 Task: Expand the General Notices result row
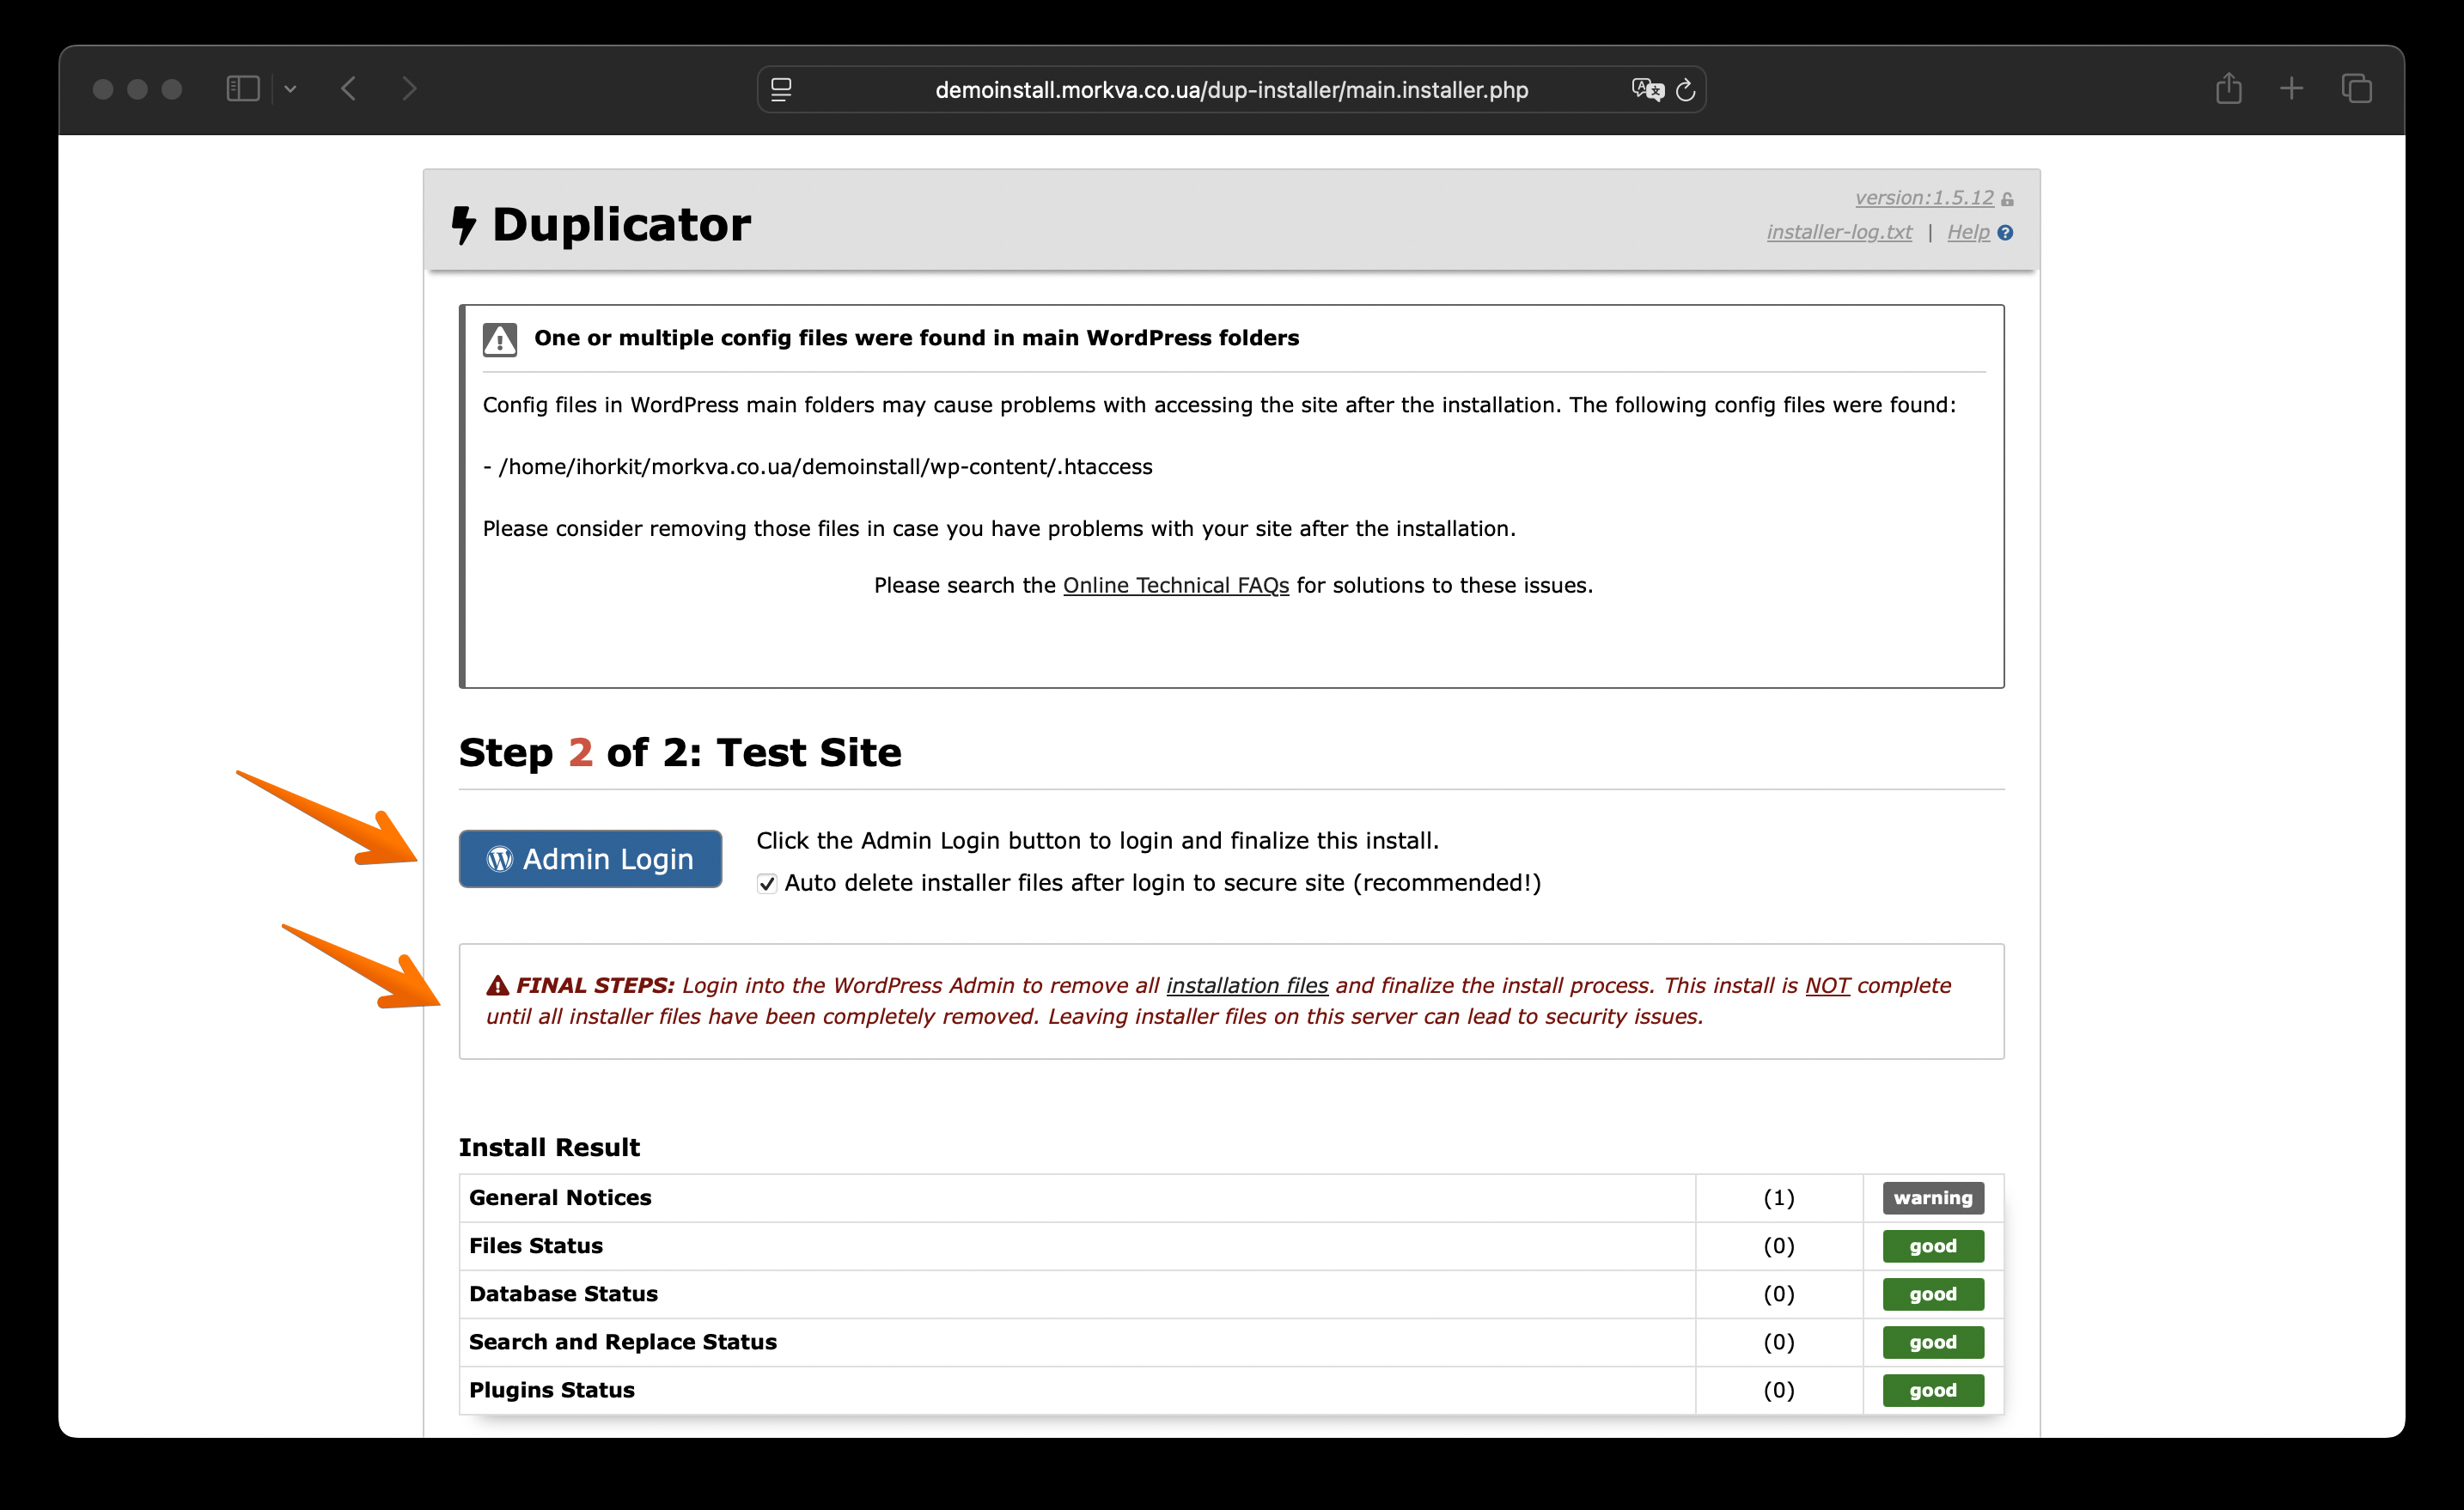click(560, 1197)
